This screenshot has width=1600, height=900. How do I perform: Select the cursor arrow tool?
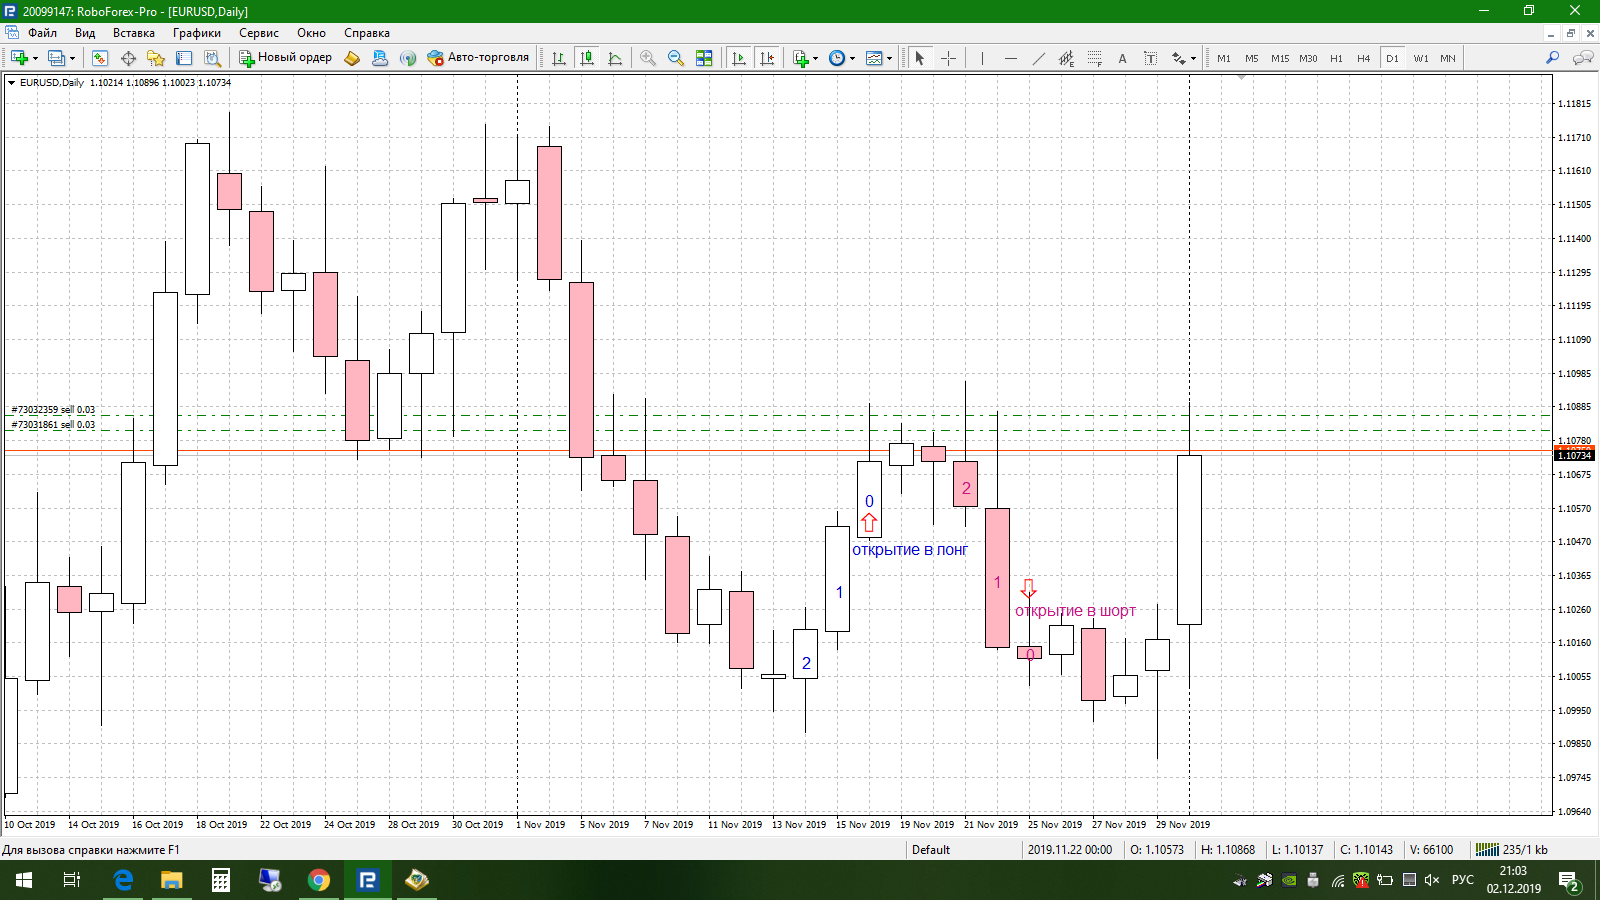click(920, 58)
